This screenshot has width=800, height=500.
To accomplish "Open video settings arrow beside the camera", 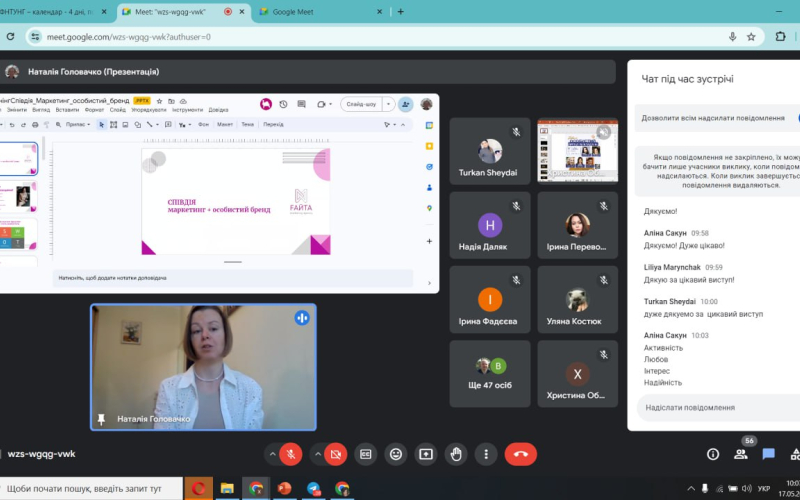I will pos(318,454).
